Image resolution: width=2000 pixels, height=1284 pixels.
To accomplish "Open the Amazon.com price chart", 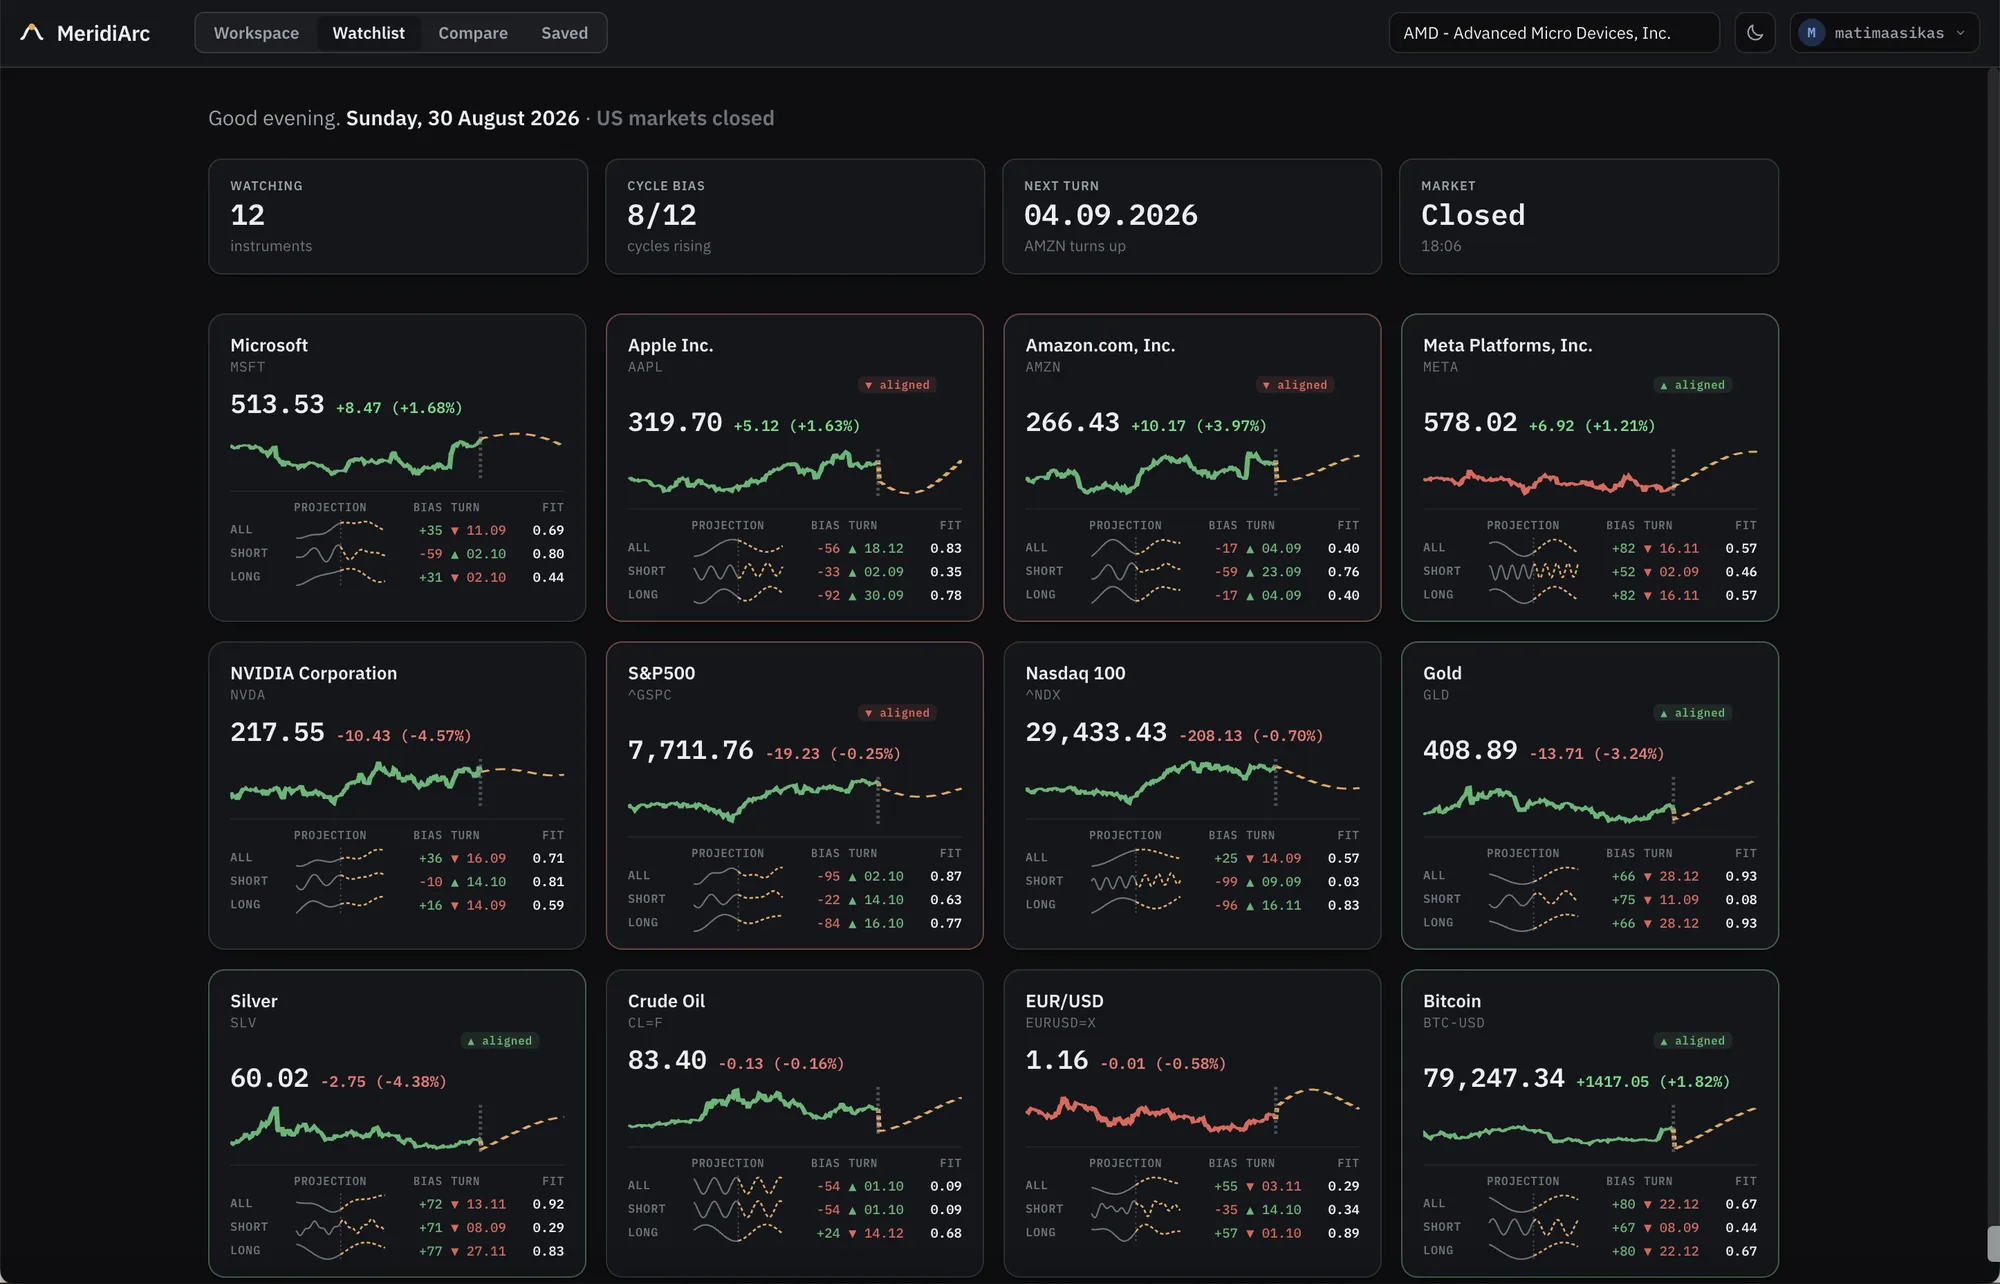I will coord(1192,473).
